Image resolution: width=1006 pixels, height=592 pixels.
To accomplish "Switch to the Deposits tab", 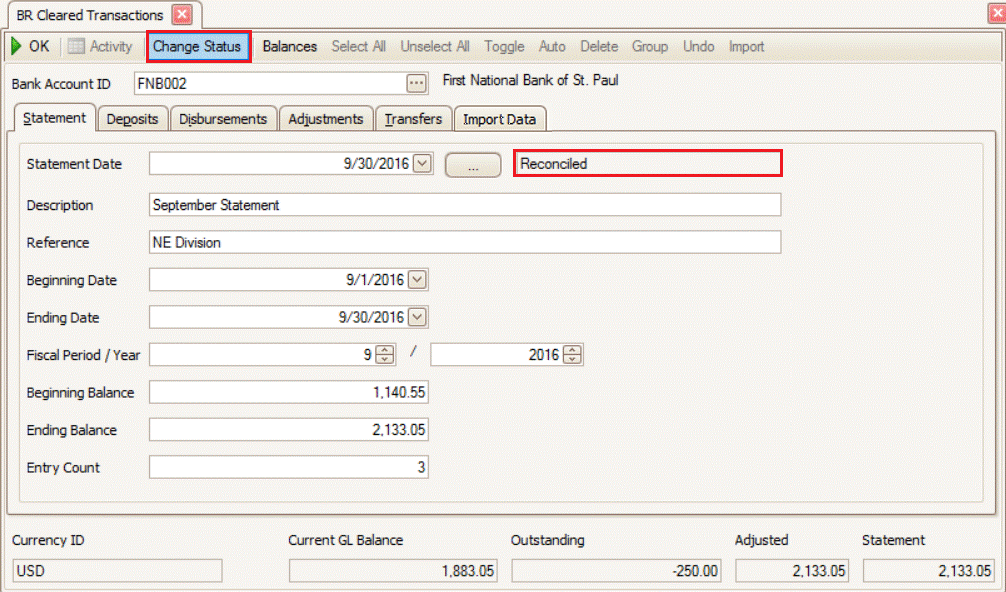I will point(132,119).
